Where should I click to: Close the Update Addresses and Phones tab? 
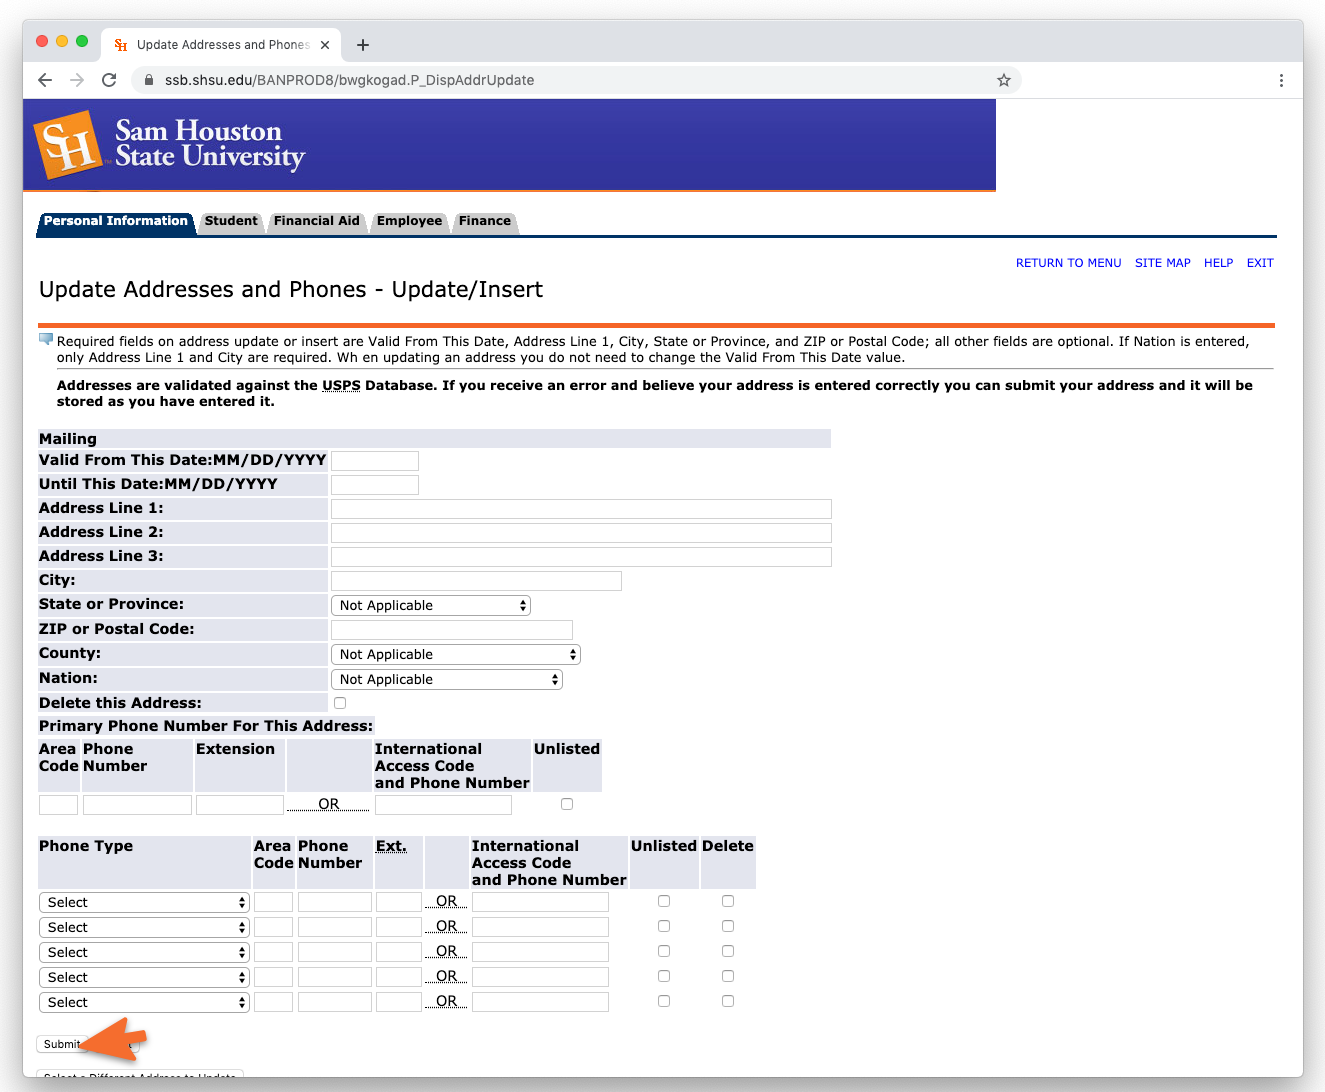click(325, 45)
